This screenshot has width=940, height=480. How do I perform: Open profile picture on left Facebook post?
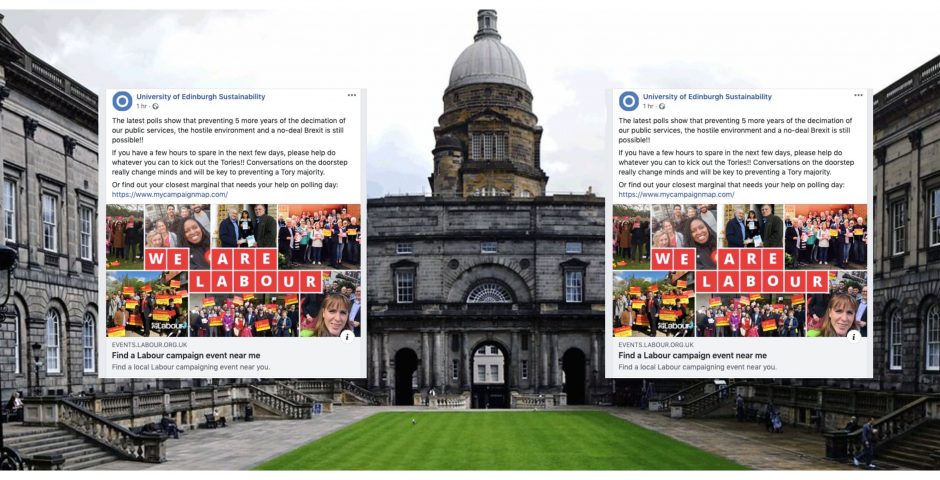click(x=122, y=101)
